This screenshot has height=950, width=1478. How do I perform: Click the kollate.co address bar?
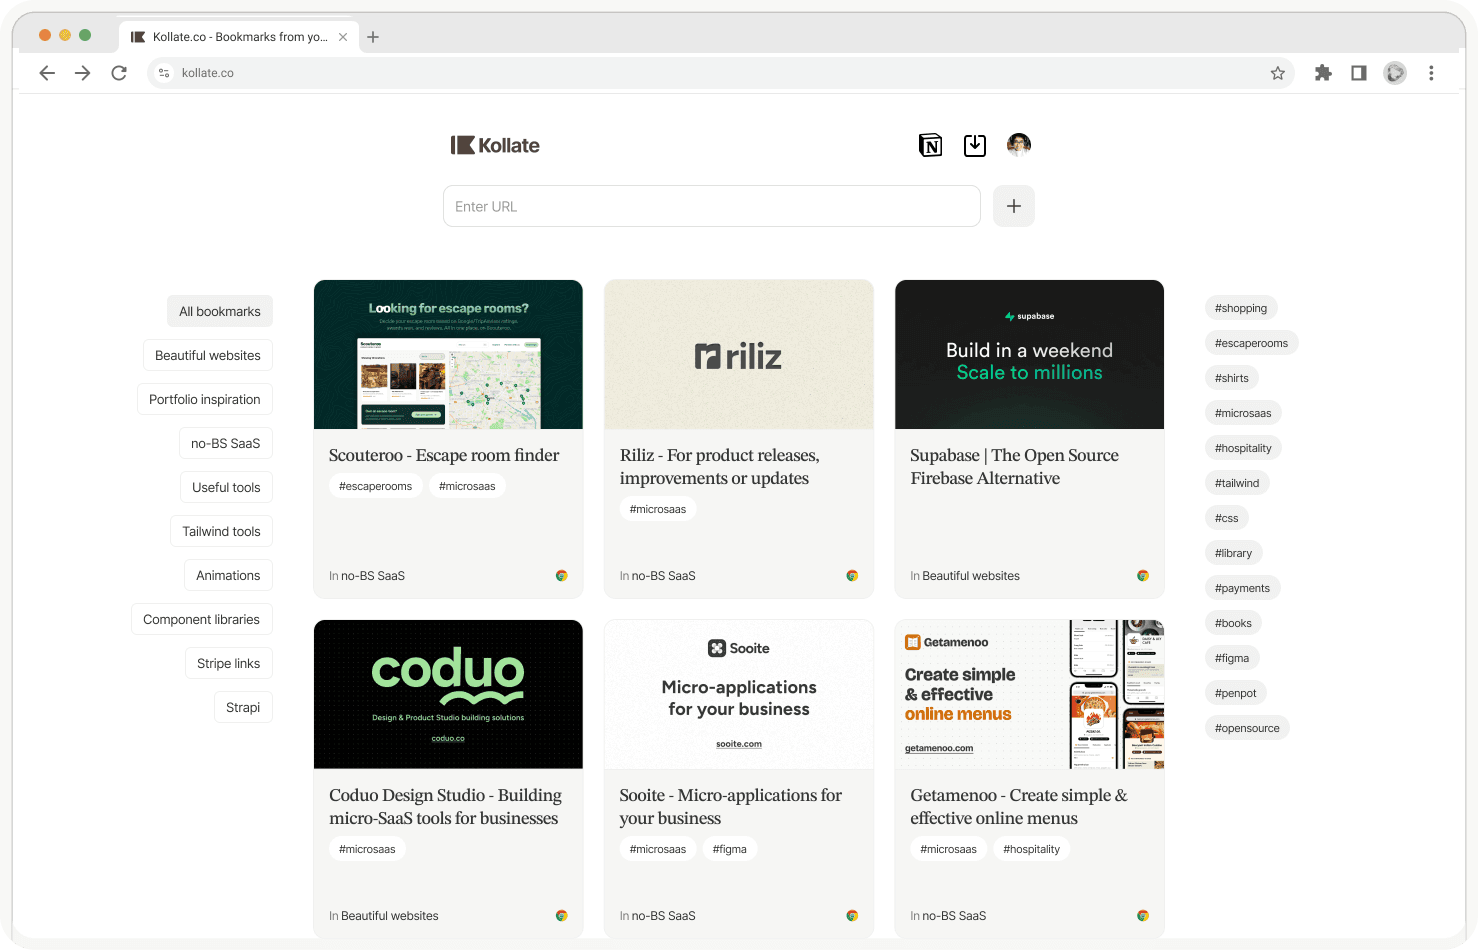(720, 73)
